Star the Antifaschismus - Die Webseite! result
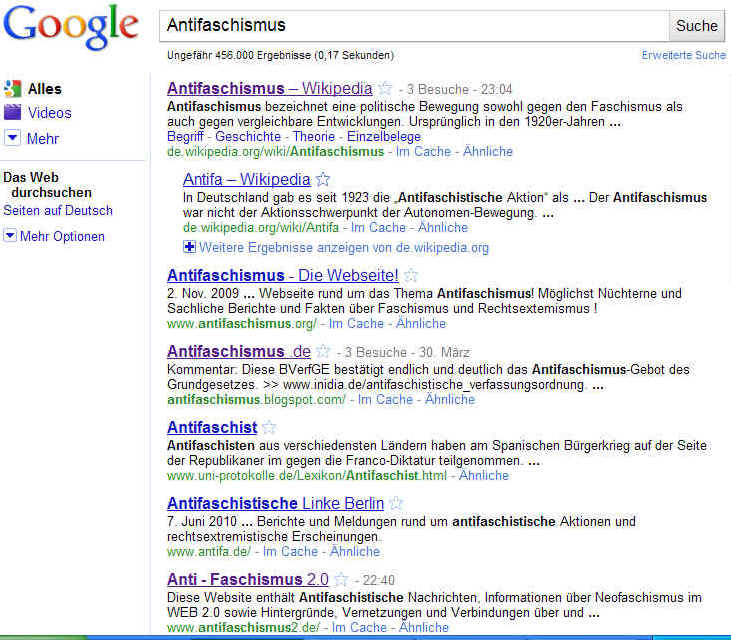 click(411, 275)
